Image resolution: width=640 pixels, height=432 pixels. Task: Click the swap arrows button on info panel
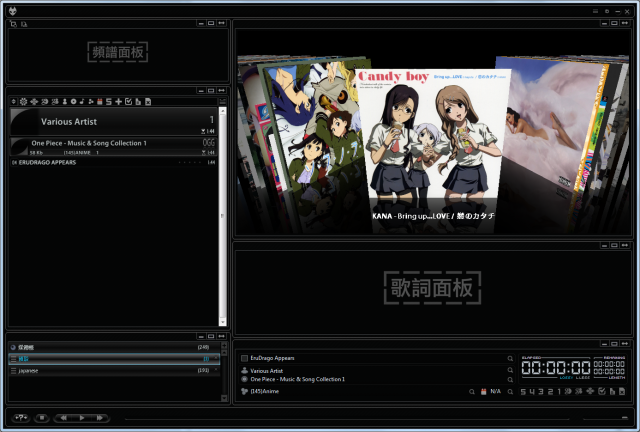coord(624,343)
